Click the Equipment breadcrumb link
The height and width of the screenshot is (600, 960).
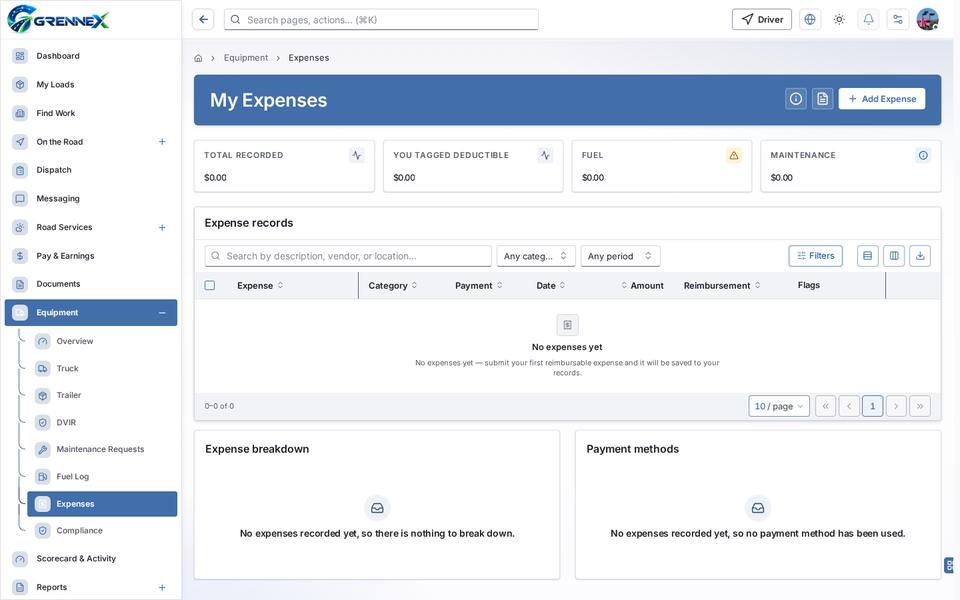pos(246,58)
